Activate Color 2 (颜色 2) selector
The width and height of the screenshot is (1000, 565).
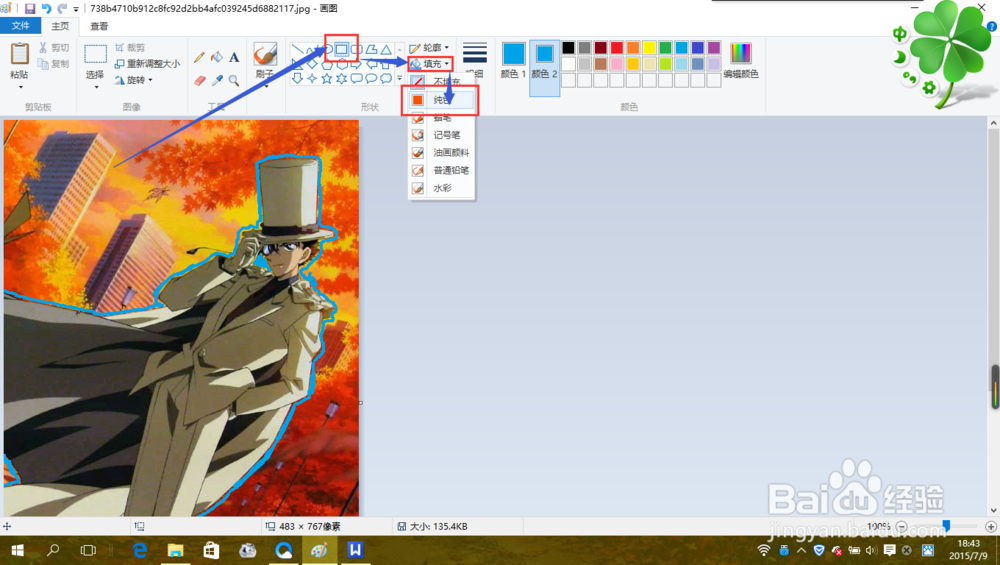coord(545,68)
